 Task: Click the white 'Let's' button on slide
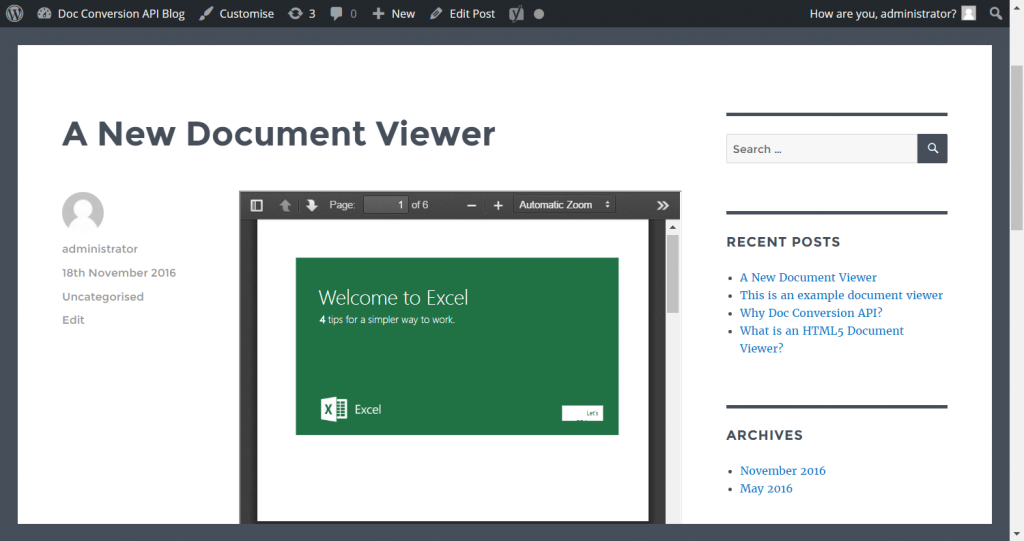(x=583, y=413)
